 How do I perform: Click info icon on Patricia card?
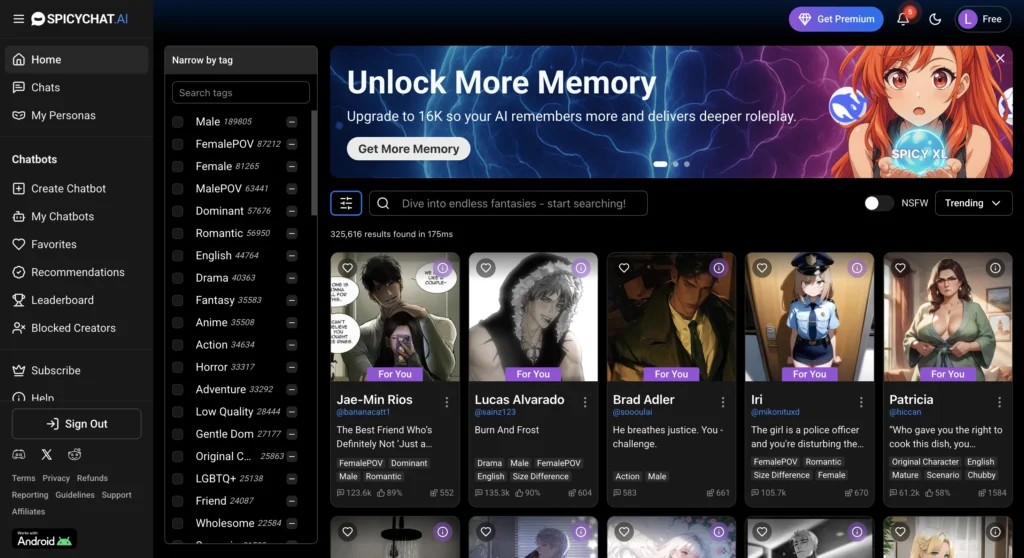coord(994,268)
